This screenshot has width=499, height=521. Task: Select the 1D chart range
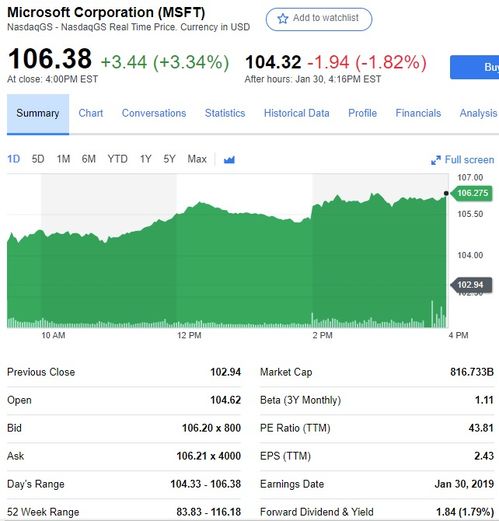click(14, 159)
